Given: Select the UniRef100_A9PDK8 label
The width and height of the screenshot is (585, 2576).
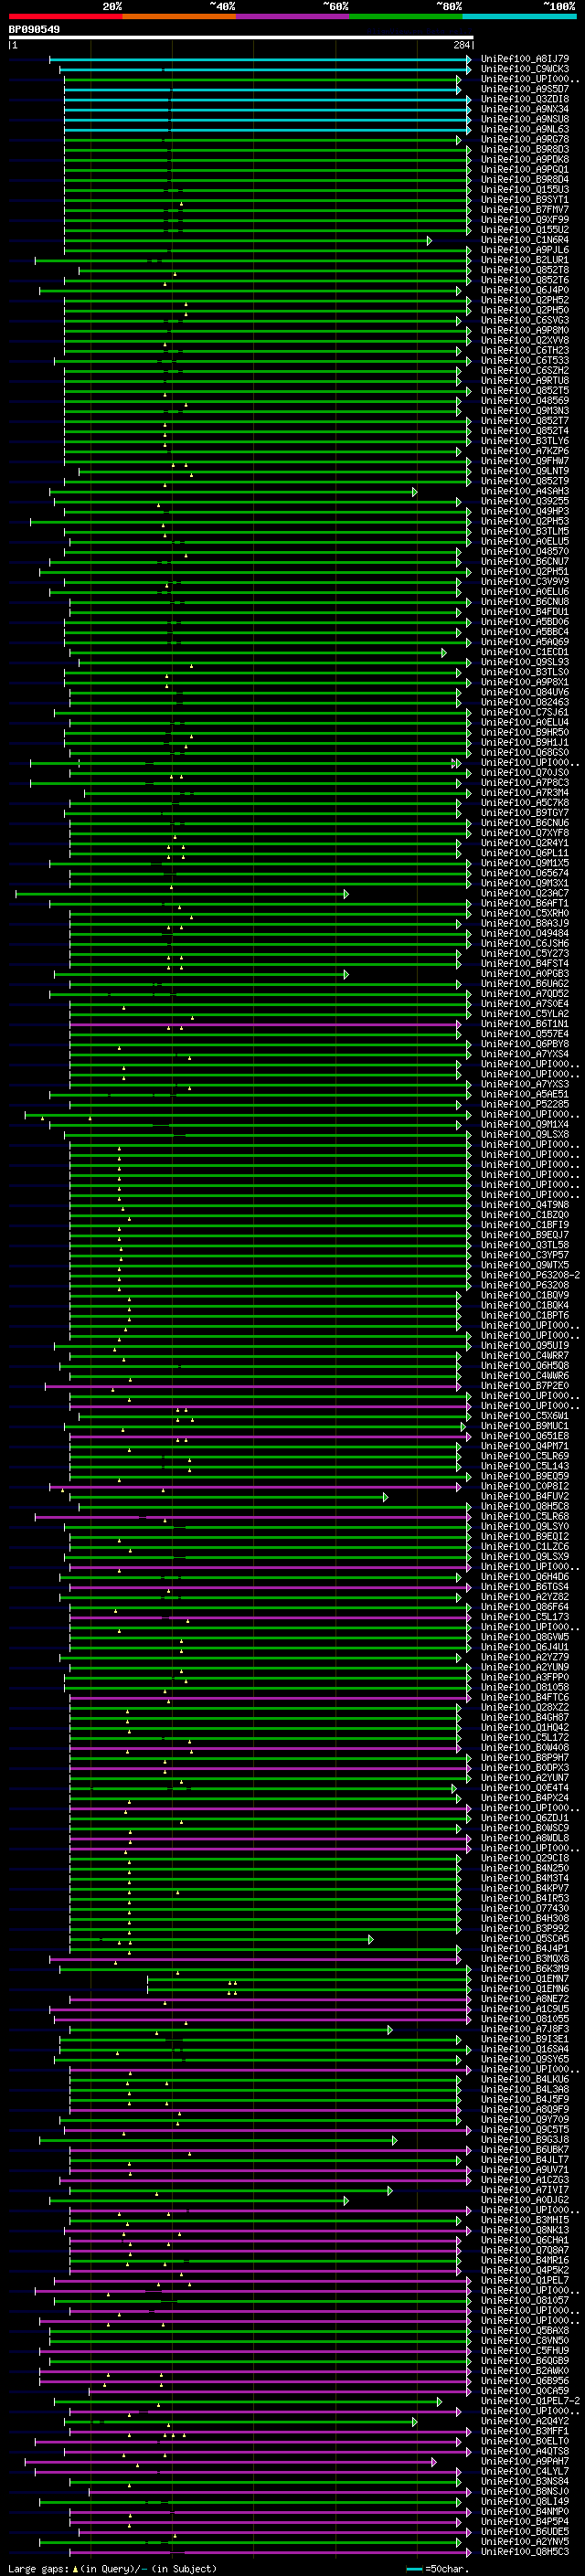Looking at the screenshot, I should click(525, 159).
